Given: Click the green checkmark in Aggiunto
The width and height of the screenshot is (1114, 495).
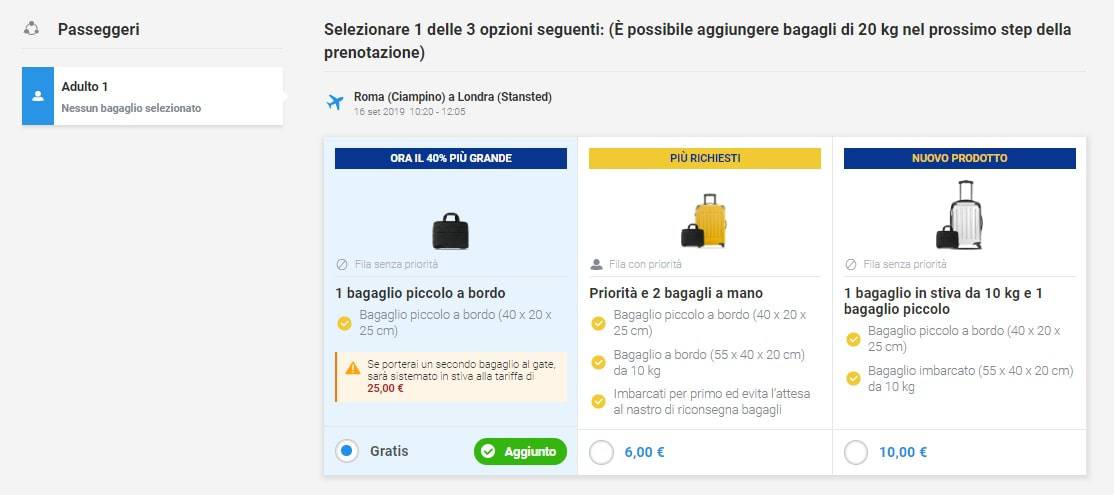Looking at the screenshot, I should coord(488,452).
